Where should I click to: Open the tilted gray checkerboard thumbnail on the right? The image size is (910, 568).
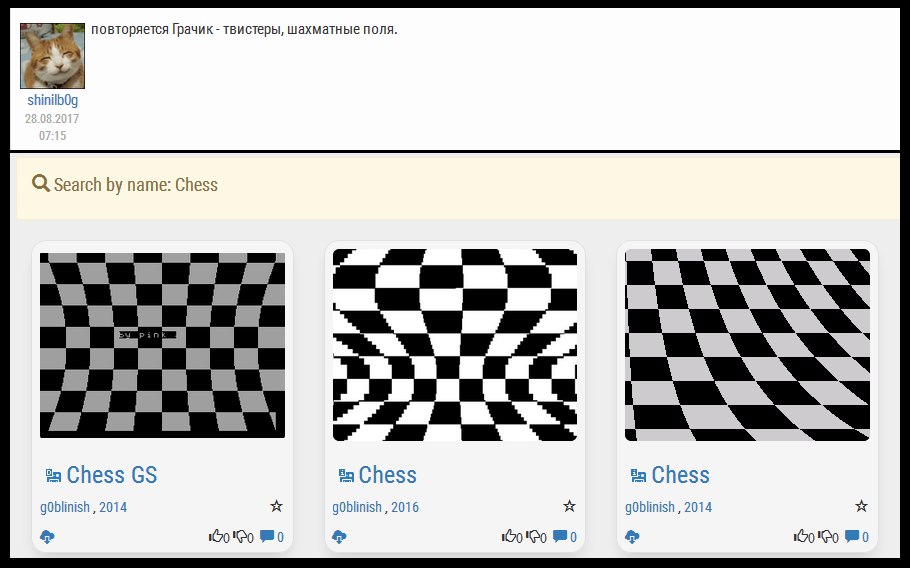click(x=747, y=345)
